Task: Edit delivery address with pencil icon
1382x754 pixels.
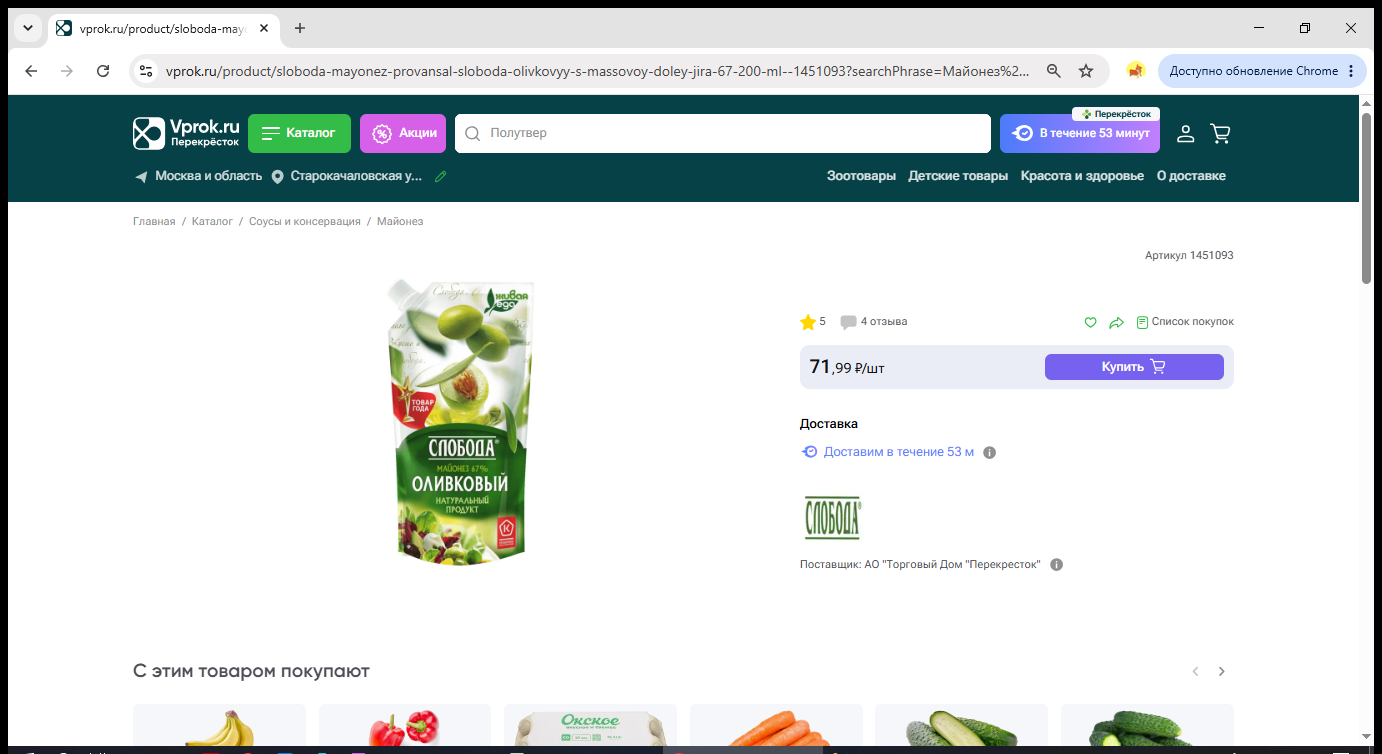Action: coord(441,176)
